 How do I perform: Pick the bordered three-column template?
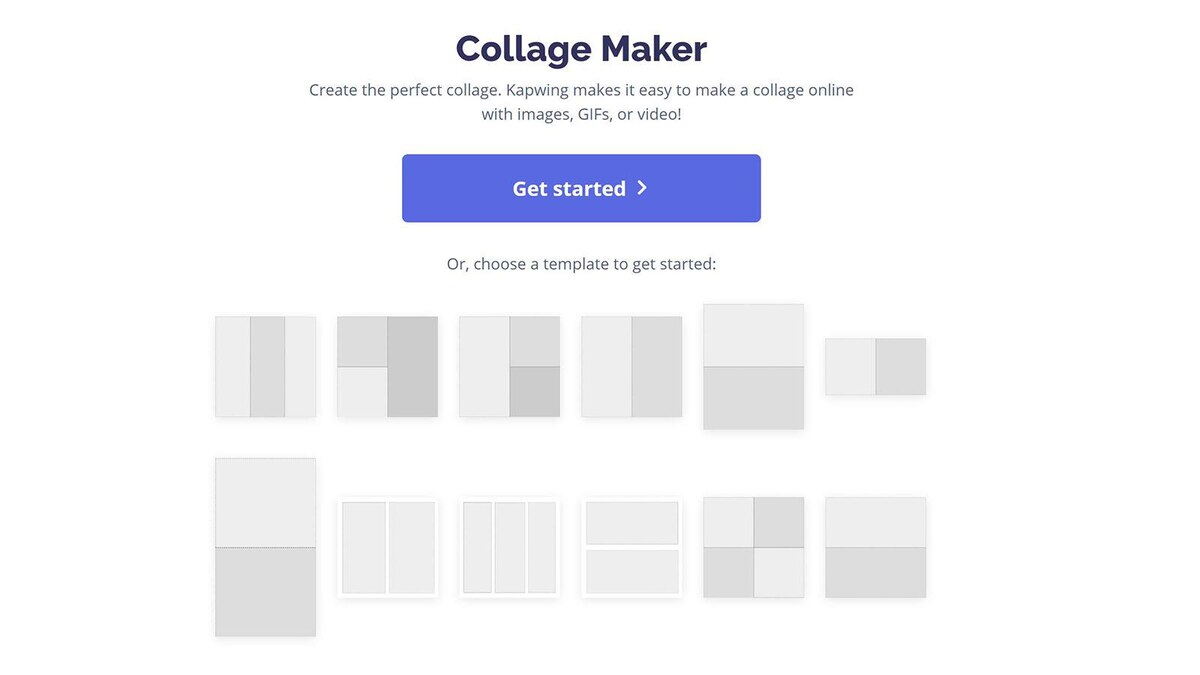pos(509,548)
